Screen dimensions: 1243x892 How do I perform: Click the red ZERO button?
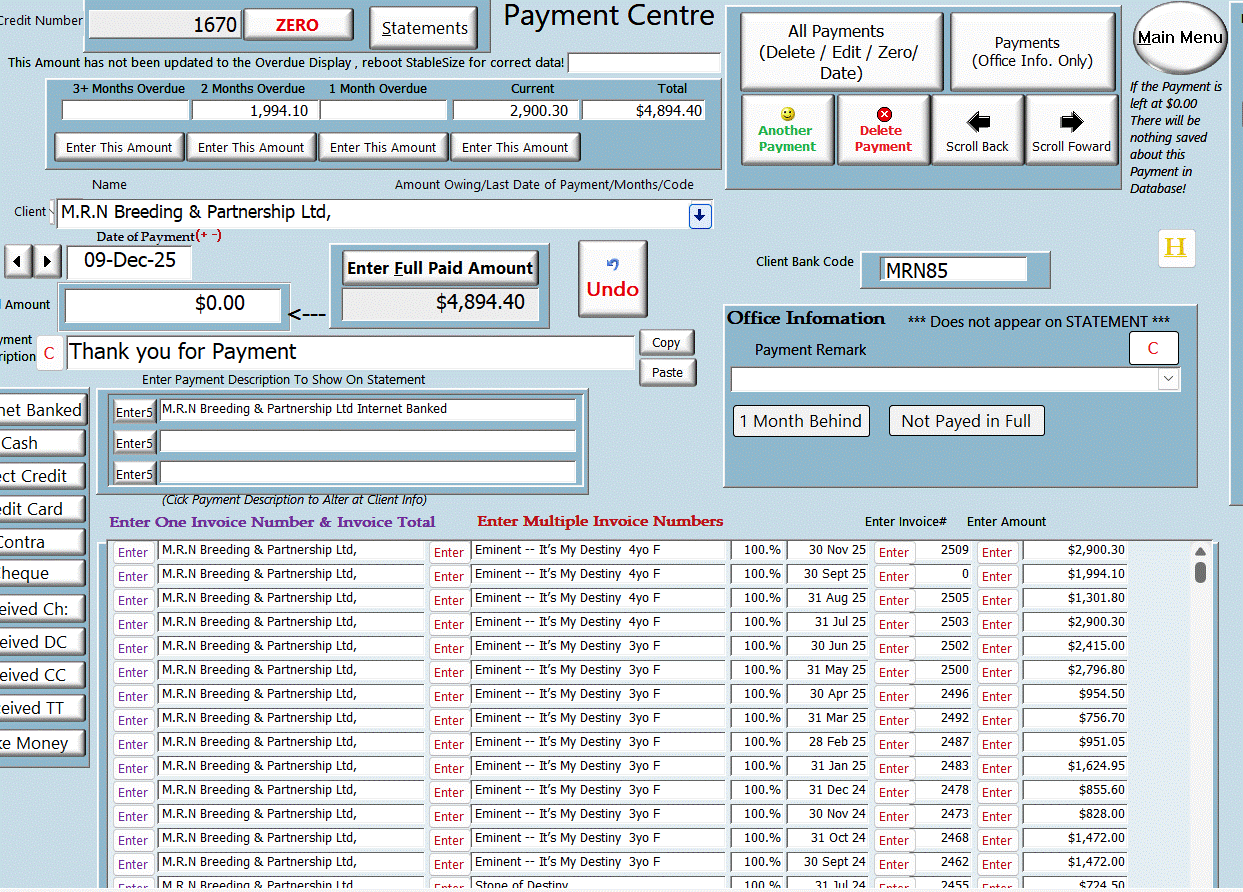(x=298, y=25)
